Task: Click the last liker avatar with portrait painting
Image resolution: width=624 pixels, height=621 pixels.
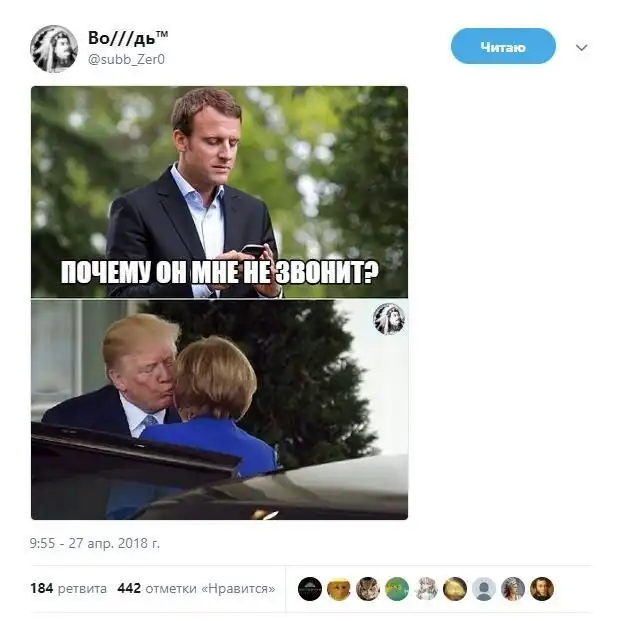Action: tap(542, 589)
